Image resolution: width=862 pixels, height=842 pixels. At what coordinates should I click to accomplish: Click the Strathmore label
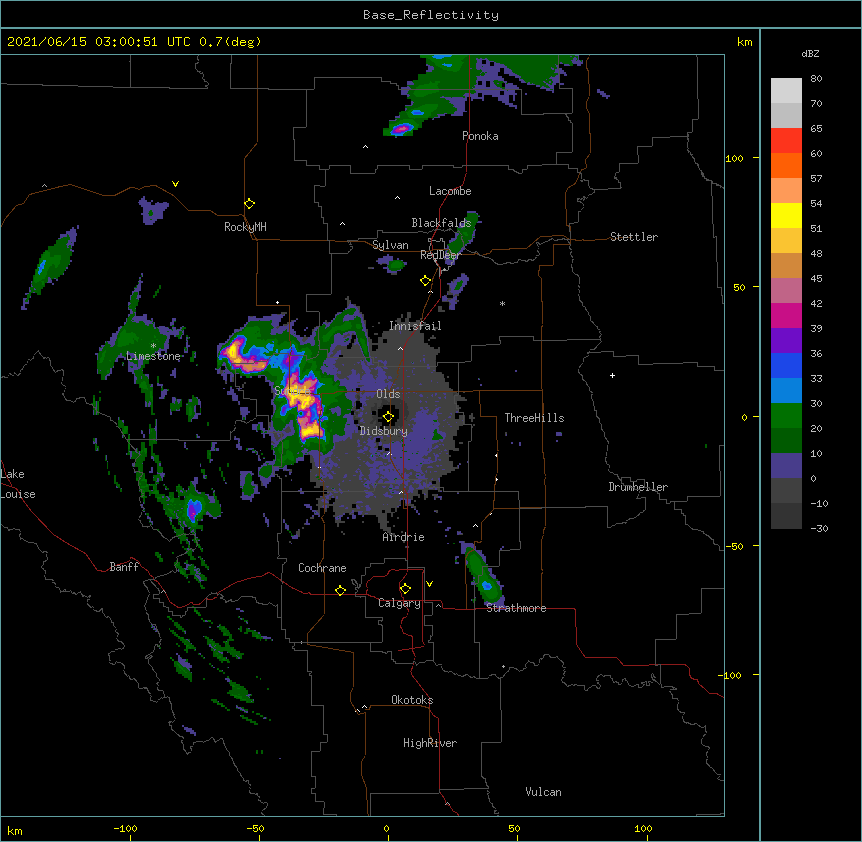(x=516, y=608)
